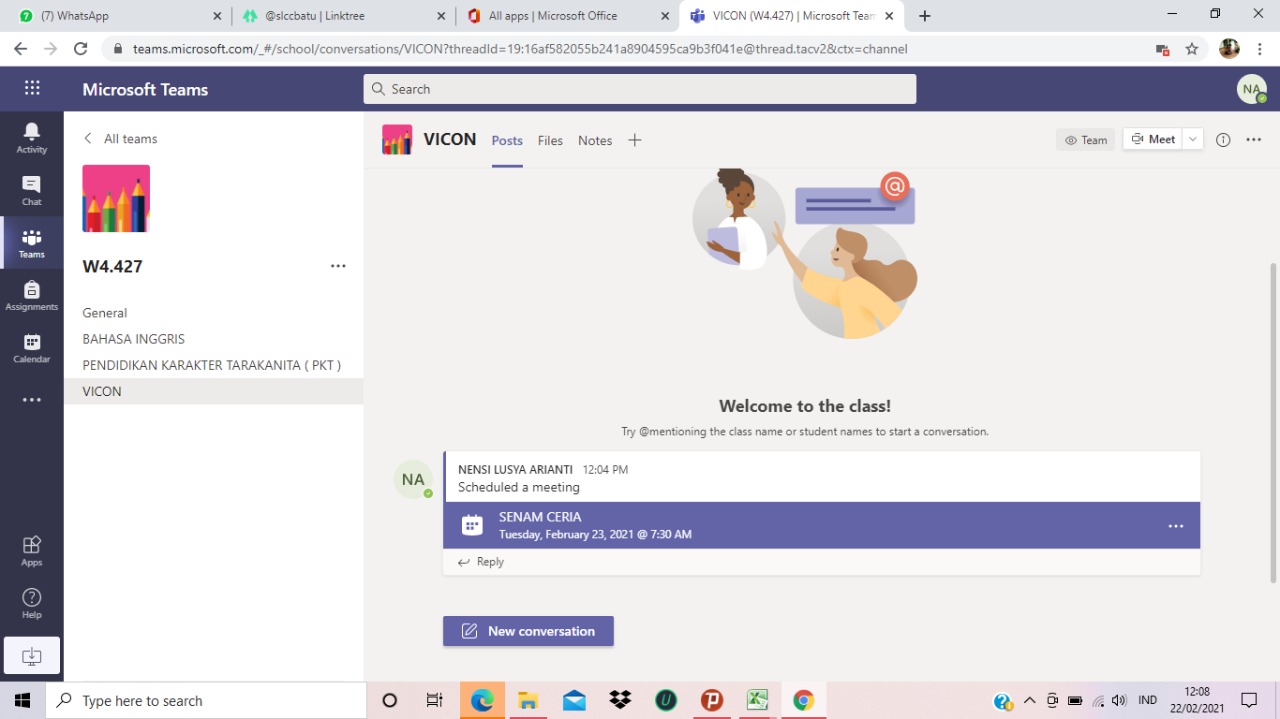Start a meeting with the Meet button
Screen dimensions: 1280x719
(1153, 140)
